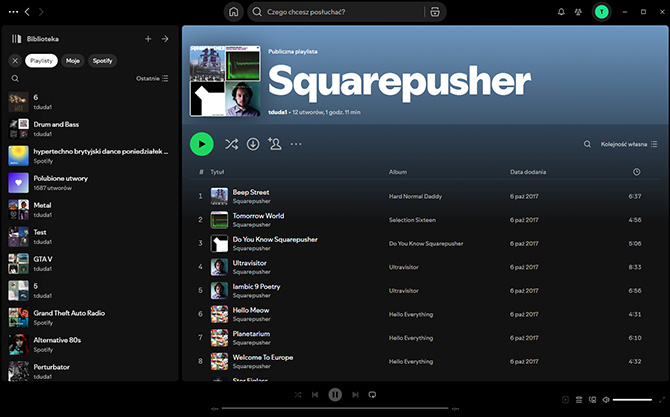Select track Hello Meow
This screenshot has height=417, width=670.
425,314
